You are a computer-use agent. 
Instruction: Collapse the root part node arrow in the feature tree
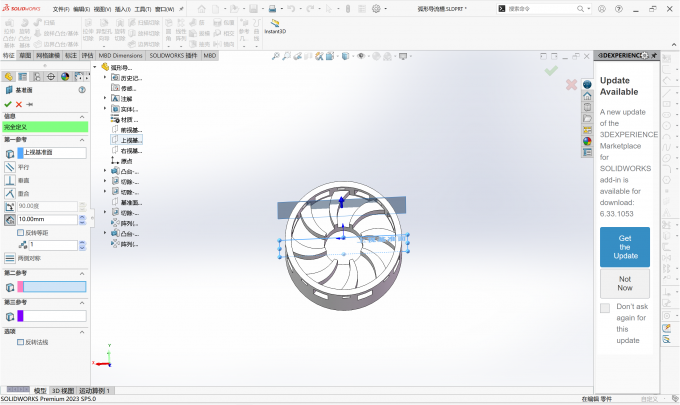click(x=95, y=67)
